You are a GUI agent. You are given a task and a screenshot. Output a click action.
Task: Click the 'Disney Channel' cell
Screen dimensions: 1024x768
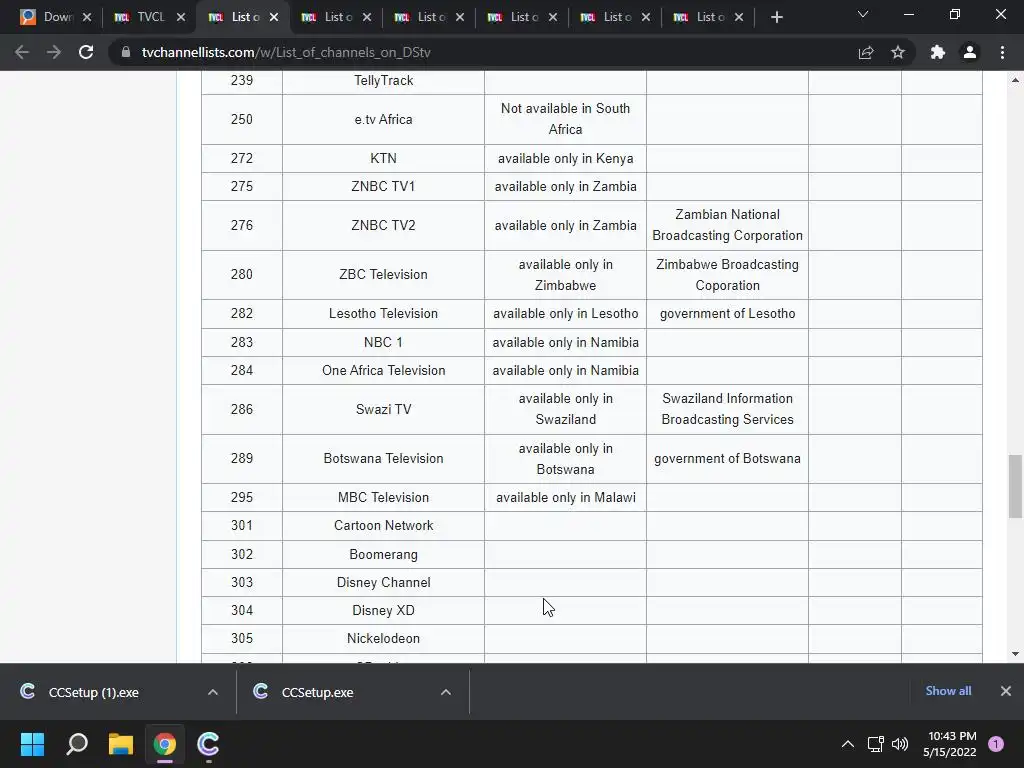[383, 583]
